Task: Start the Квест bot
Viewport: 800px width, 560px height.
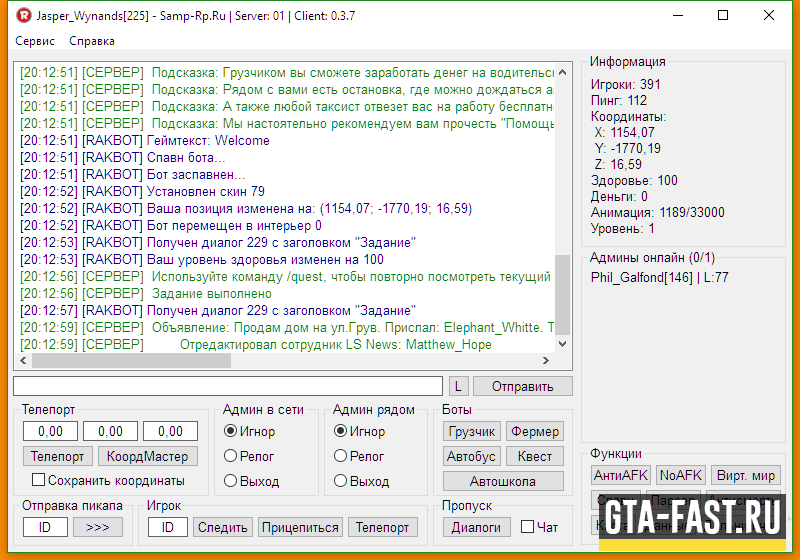Action: pyautogui.click(x=535, y=456)
